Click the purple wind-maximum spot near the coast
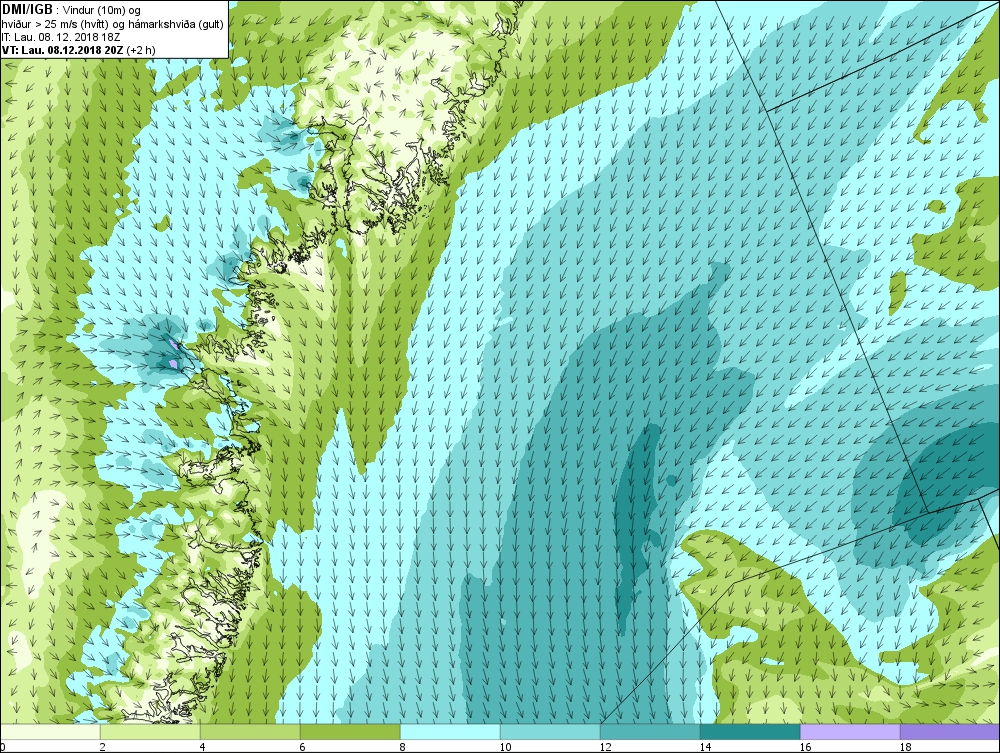 coord(173,363)
